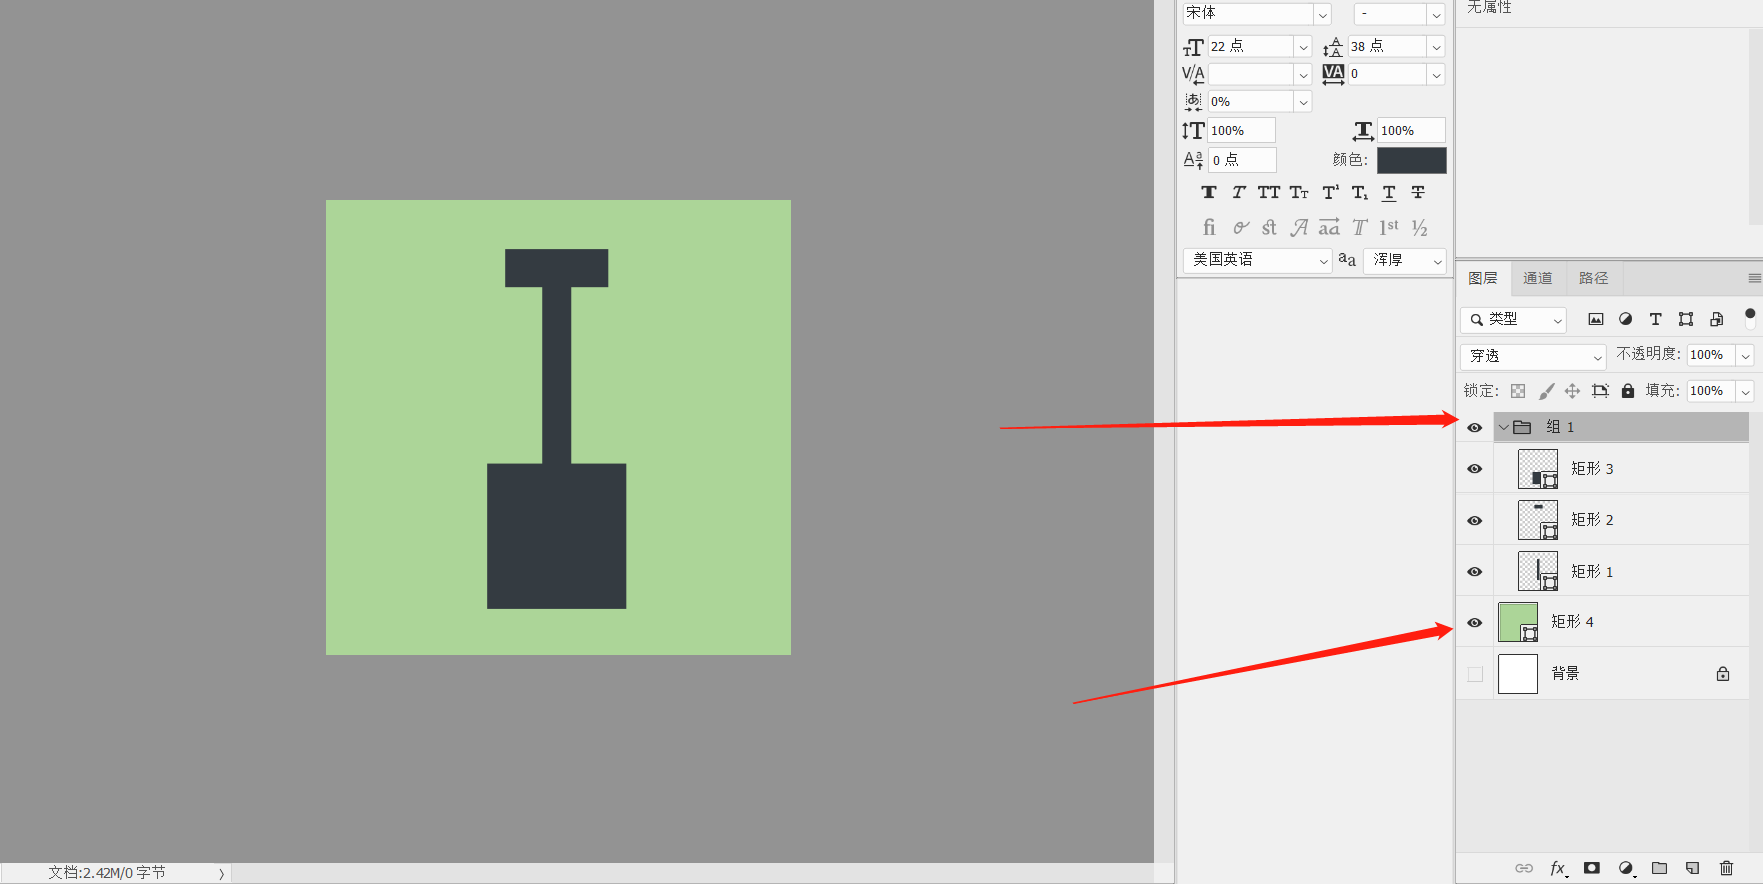1763x884 pixels.
Task: Open 不透明度 opacity dropdown arrow
Action: (x=1745, y=355)
